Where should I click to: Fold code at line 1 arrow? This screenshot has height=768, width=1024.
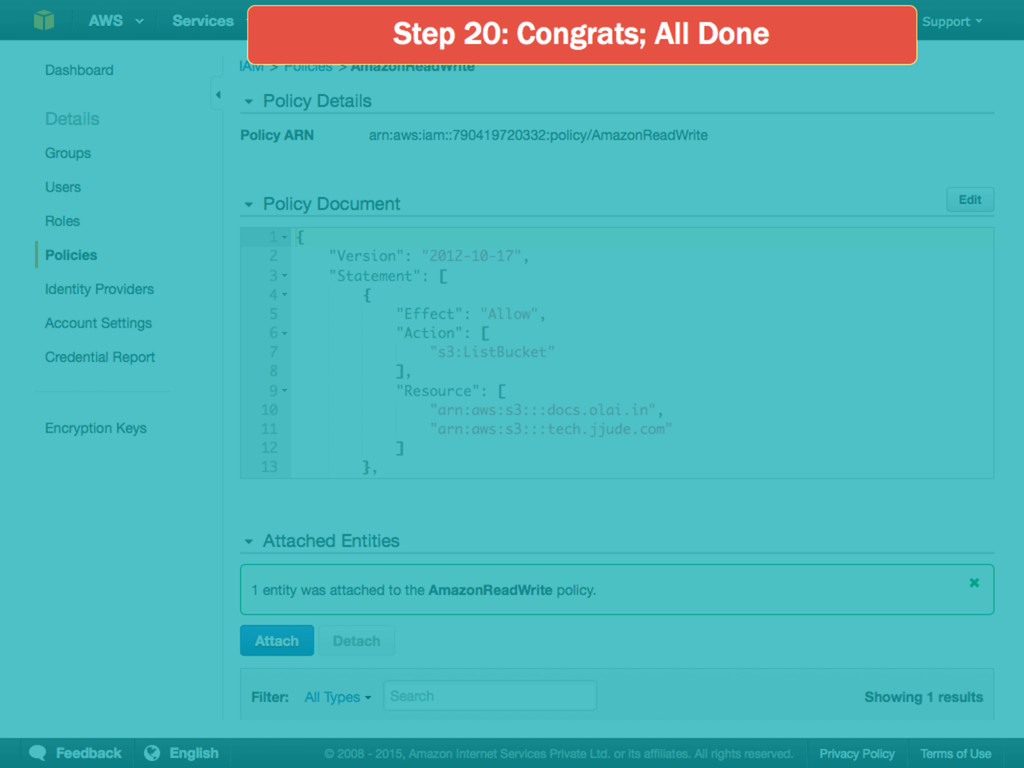285,237
